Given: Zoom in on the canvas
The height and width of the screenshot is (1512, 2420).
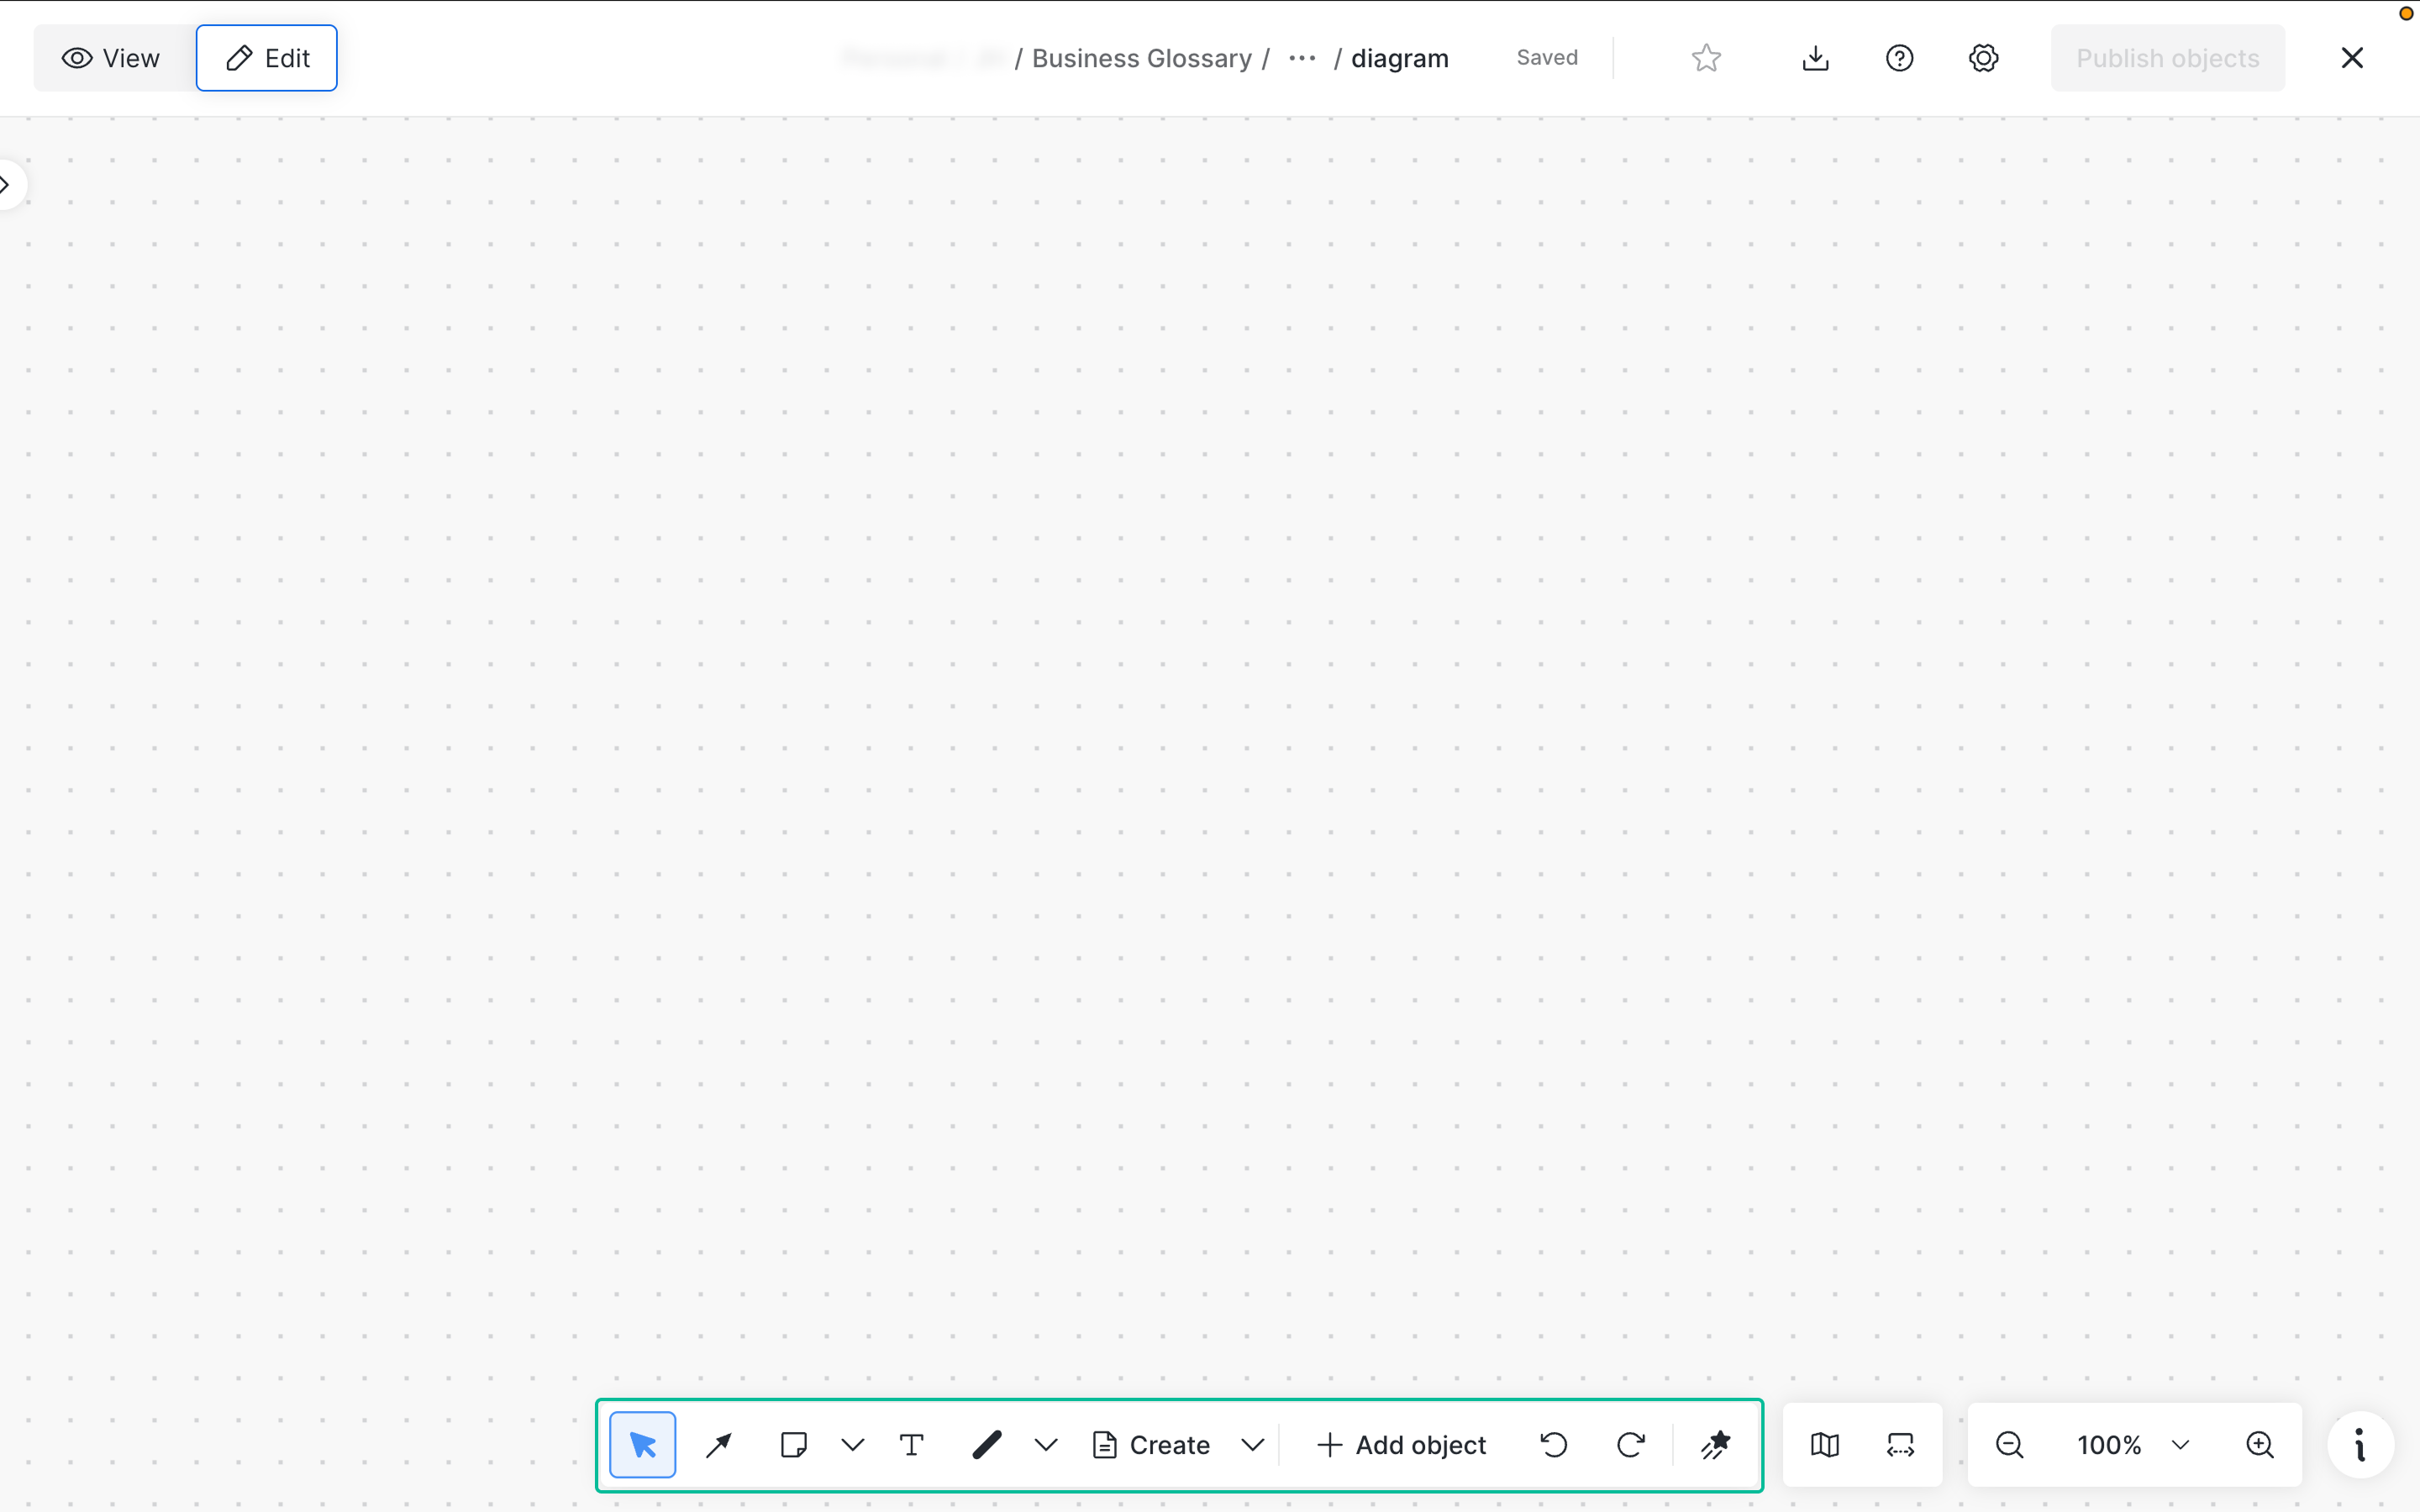Looking at the screenshot, I should coord(2259,1444).
